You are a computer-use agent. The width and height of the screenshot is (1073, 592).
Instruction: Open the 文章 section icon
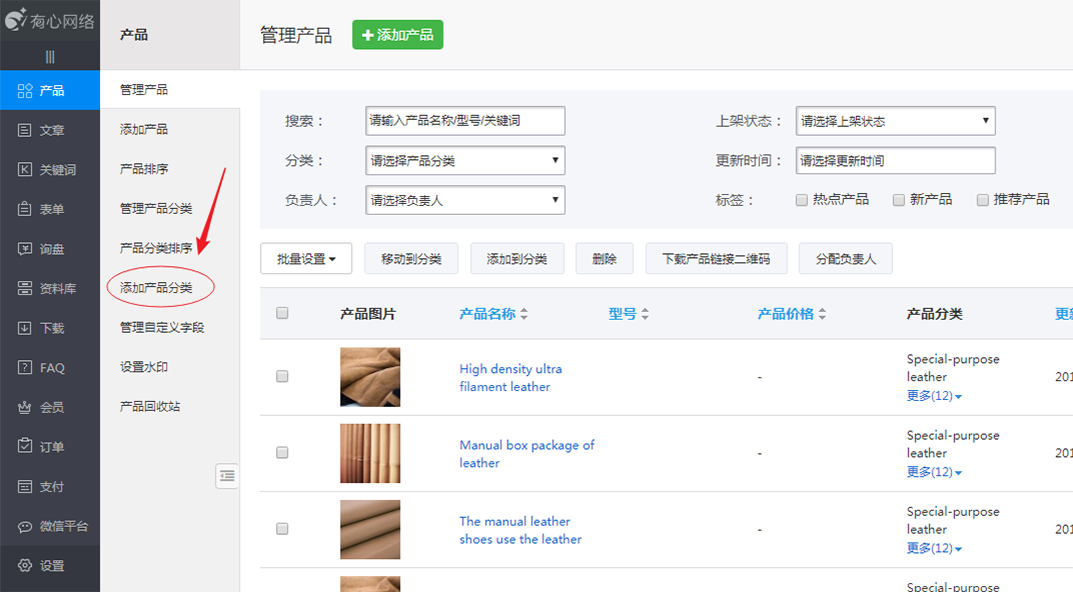pos(25,130)
